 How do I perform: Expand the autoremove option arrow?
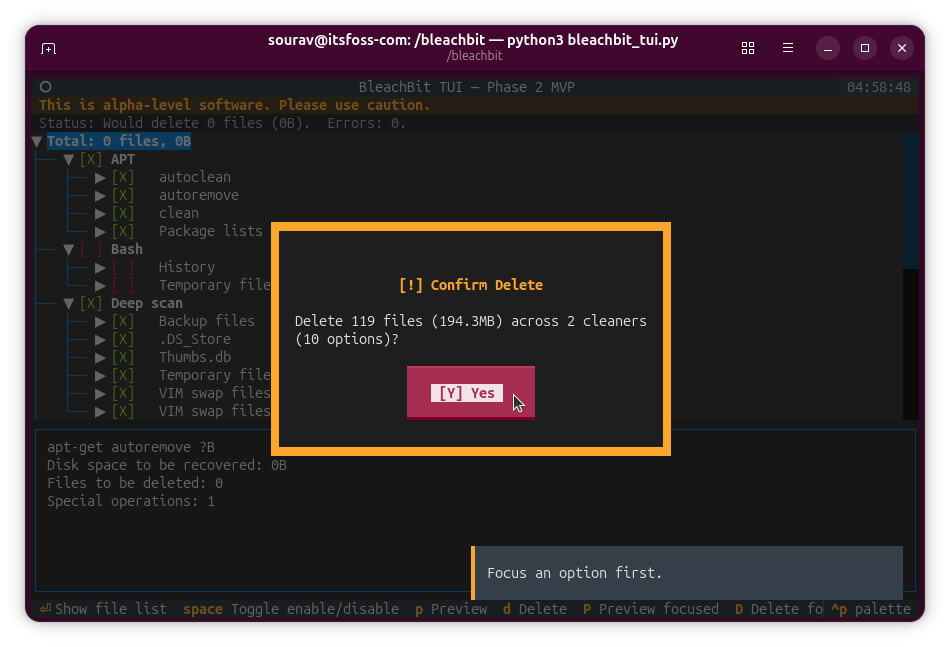(101, 196)
